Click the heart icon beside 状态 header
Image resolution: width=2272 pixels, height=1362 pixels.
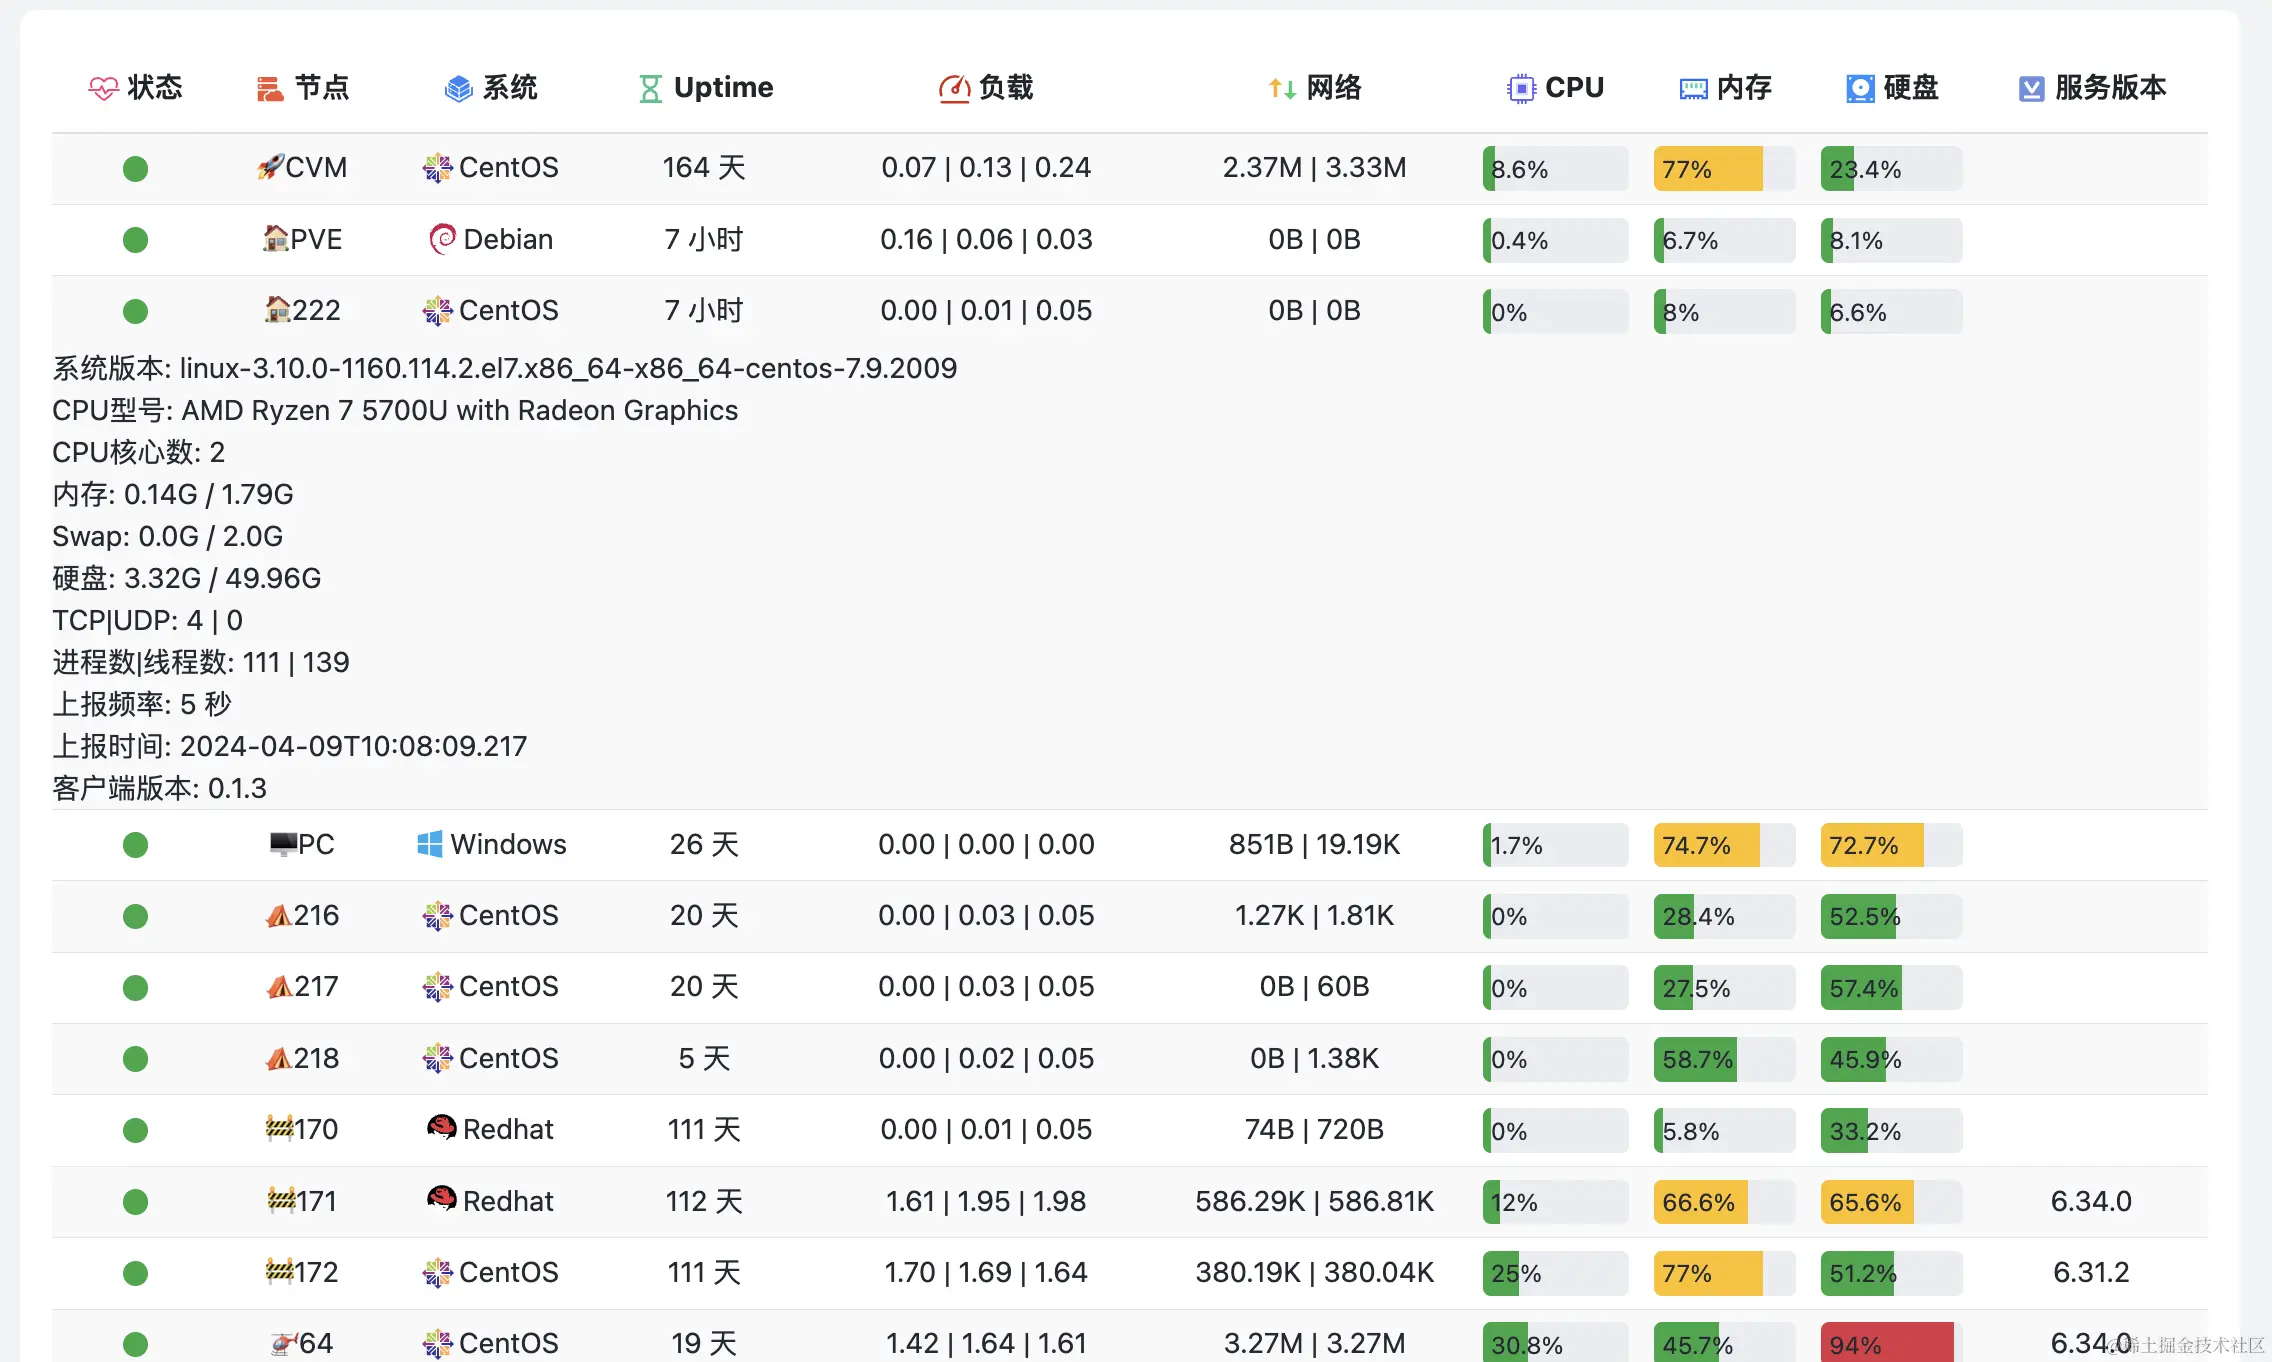click(103, 89)
